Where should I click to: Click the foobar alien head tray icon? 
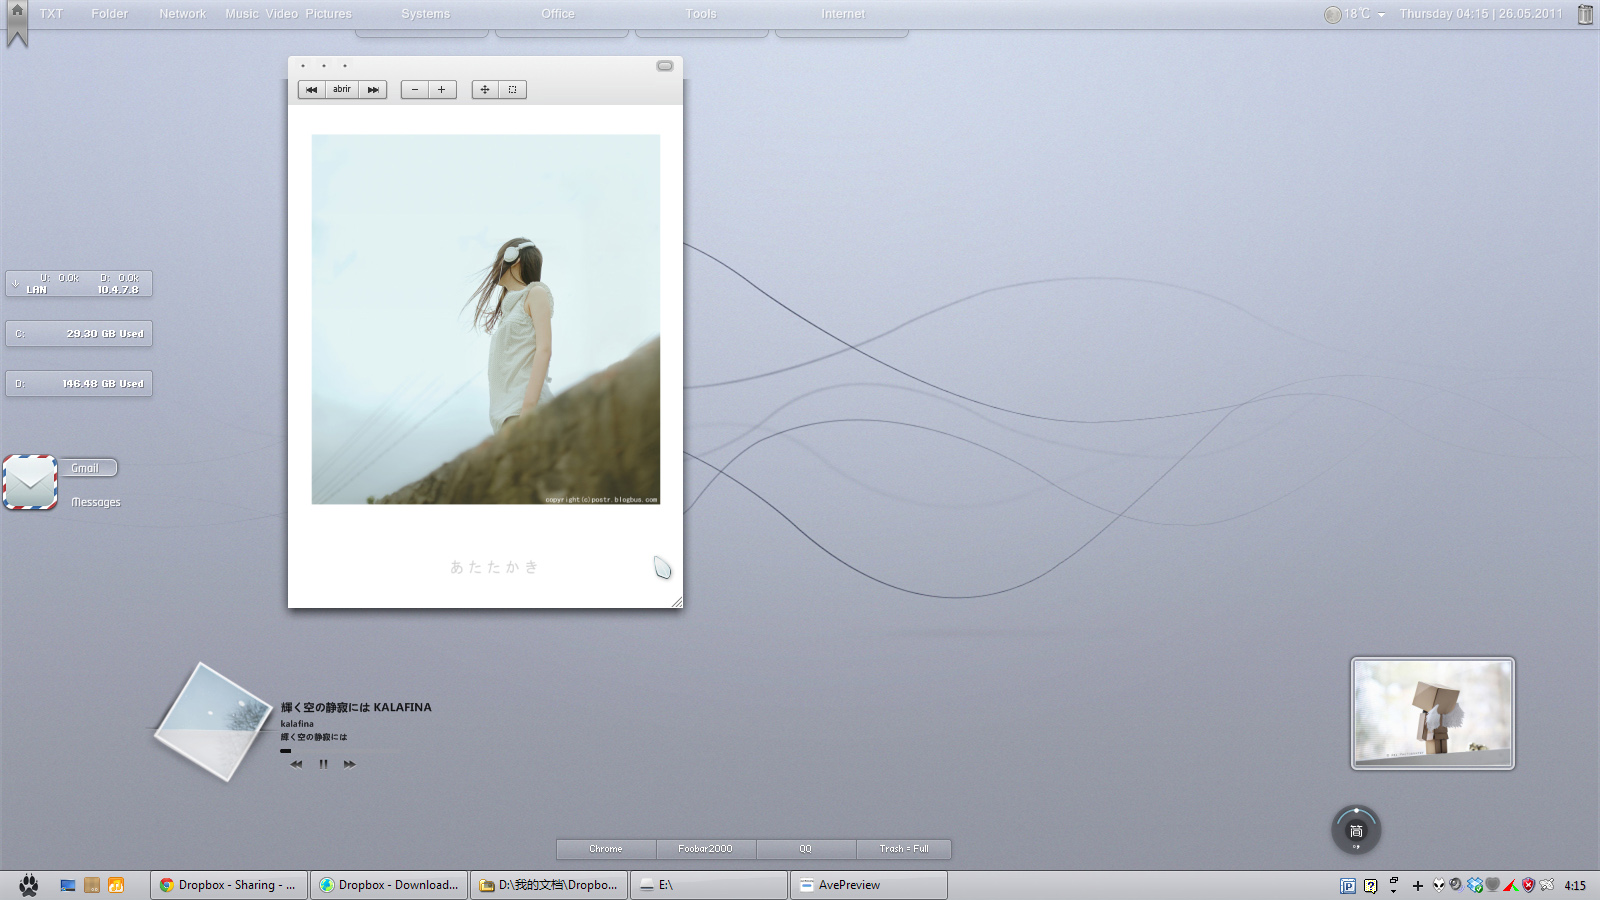point(1439,885)
